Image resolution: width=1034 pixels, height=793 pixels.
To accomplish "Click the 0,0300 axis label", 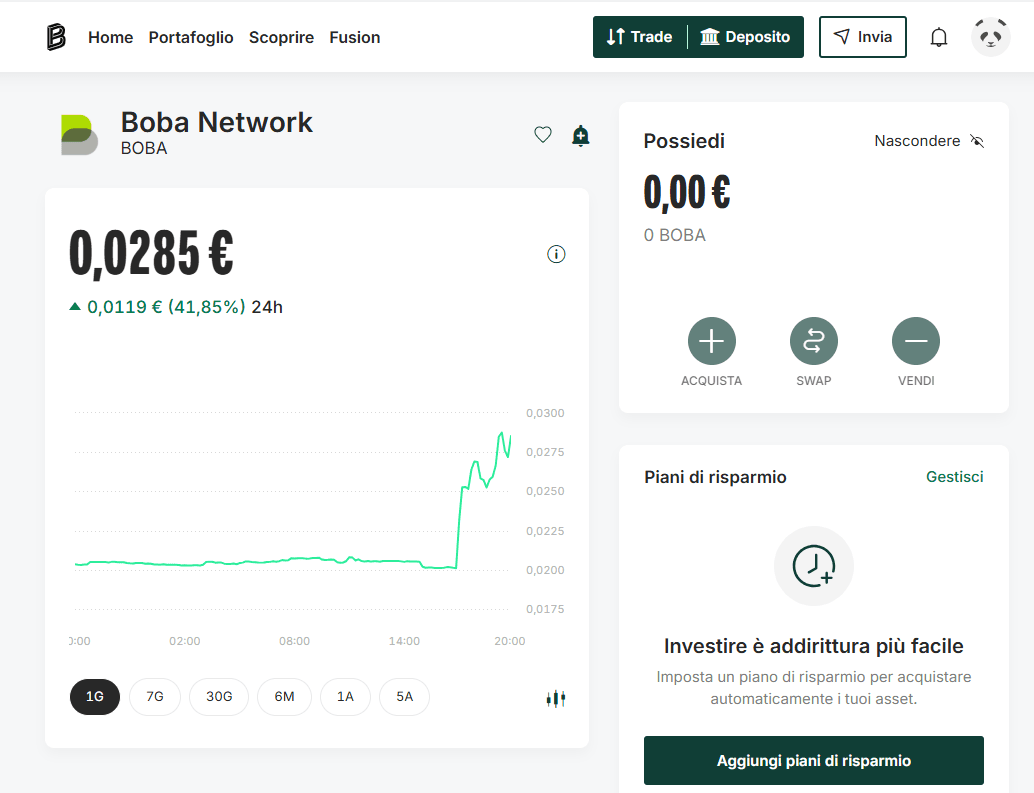I will tap(545, 413).
